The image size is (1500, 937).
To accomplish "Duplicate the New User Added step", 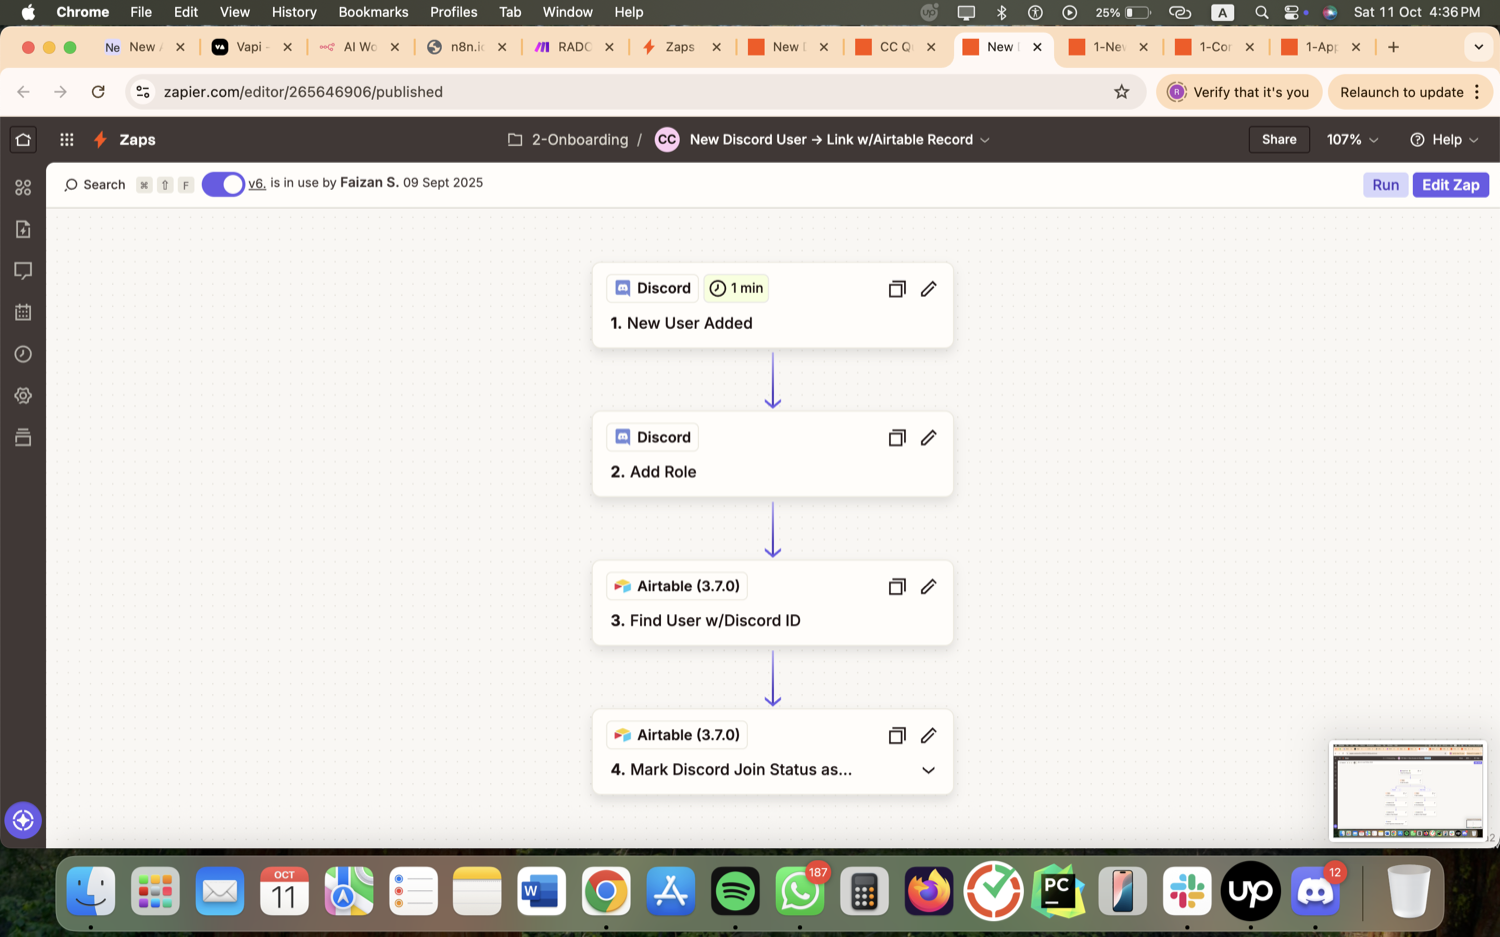I will 897,289.
